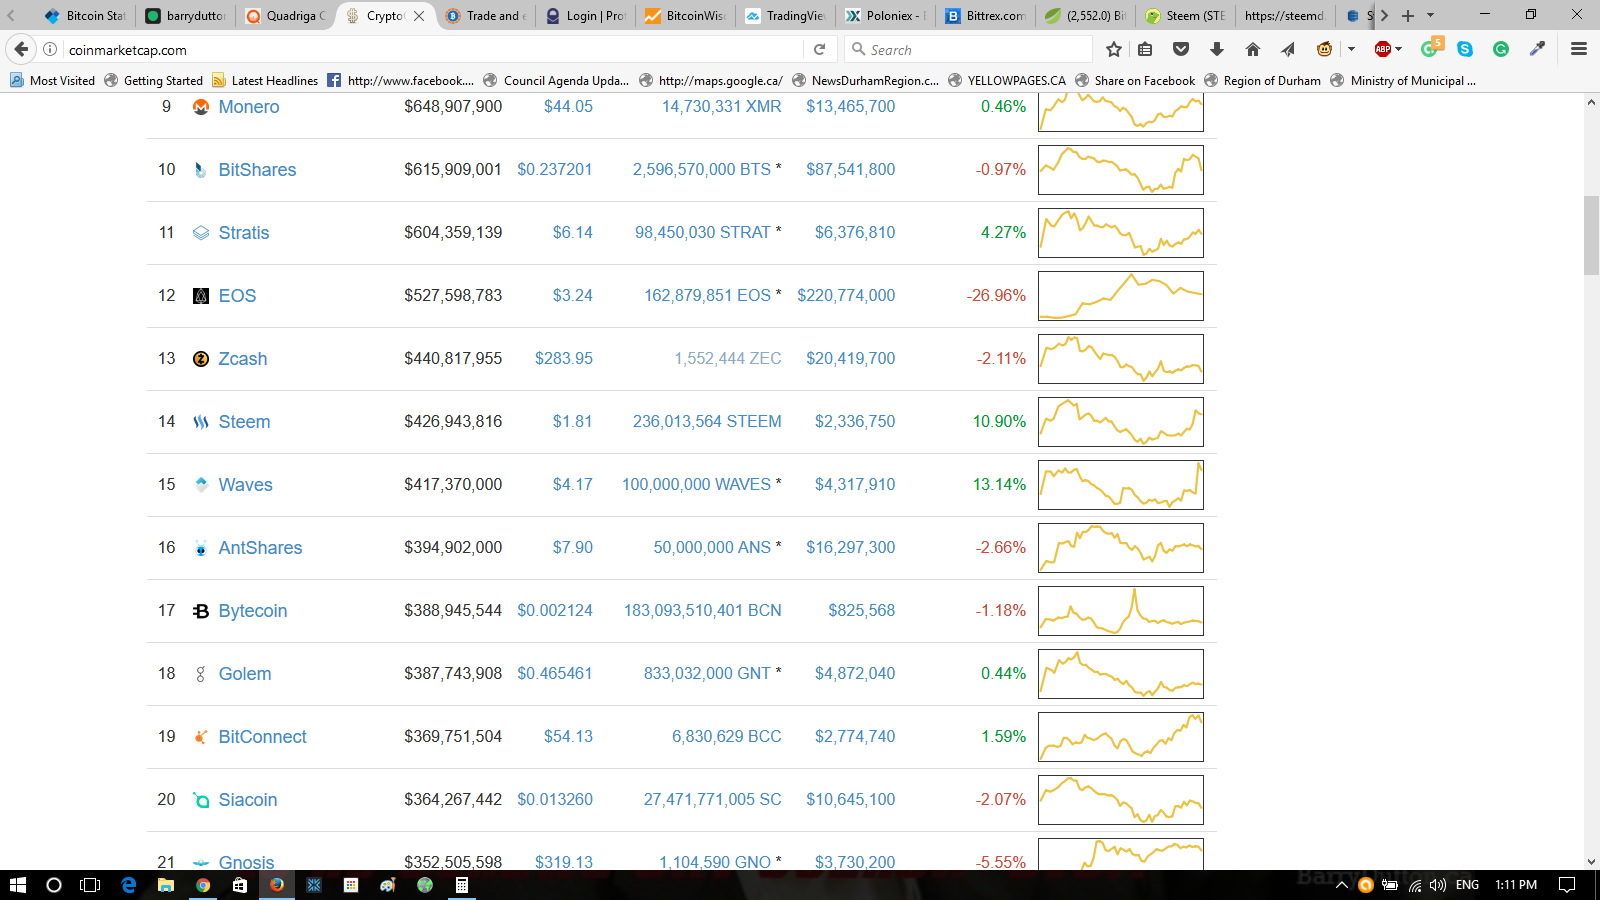Show site information for coinmarketcap.com
The image size is (1600, 900).
point(50,49)
